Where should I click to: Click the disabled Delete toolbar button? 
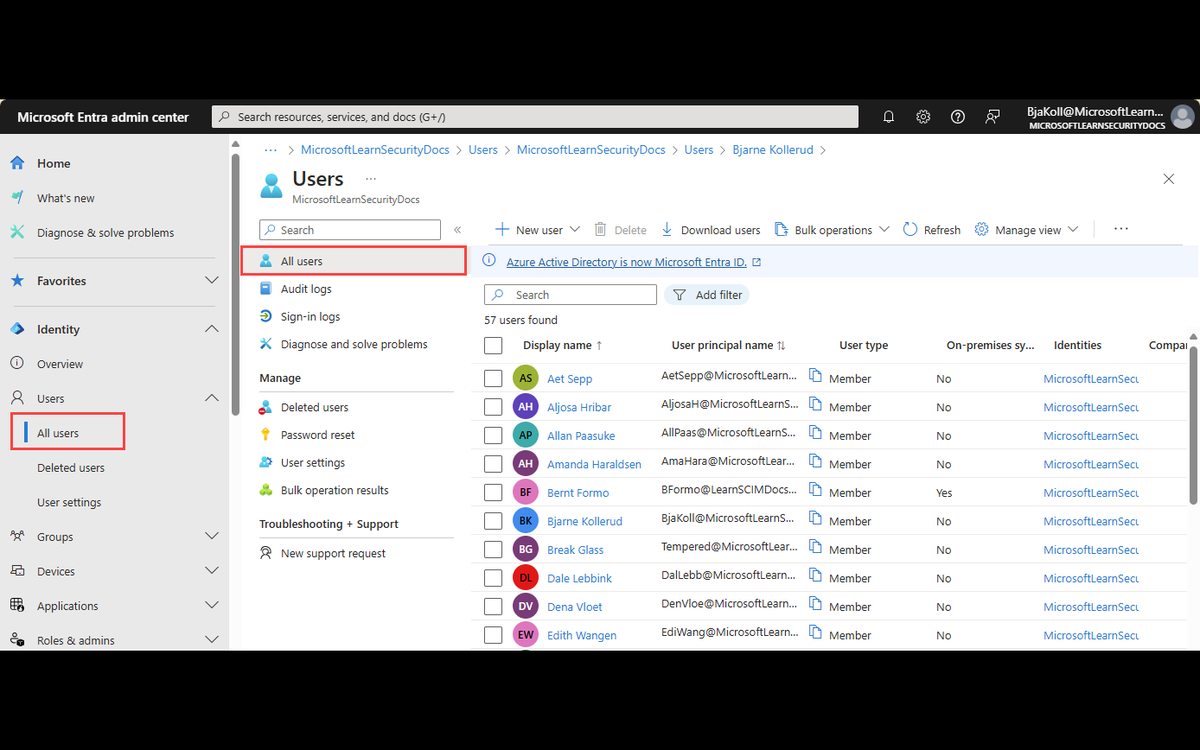tap(620, 230)
